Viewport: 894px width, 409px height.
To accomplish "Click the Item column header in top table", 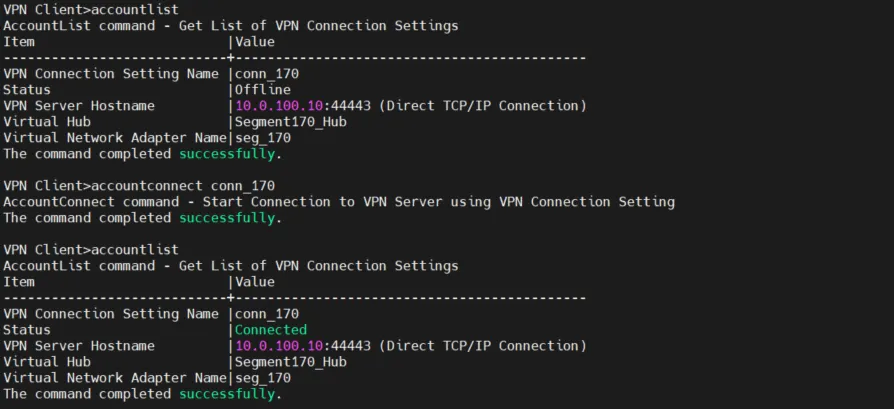I will point(19,42).
